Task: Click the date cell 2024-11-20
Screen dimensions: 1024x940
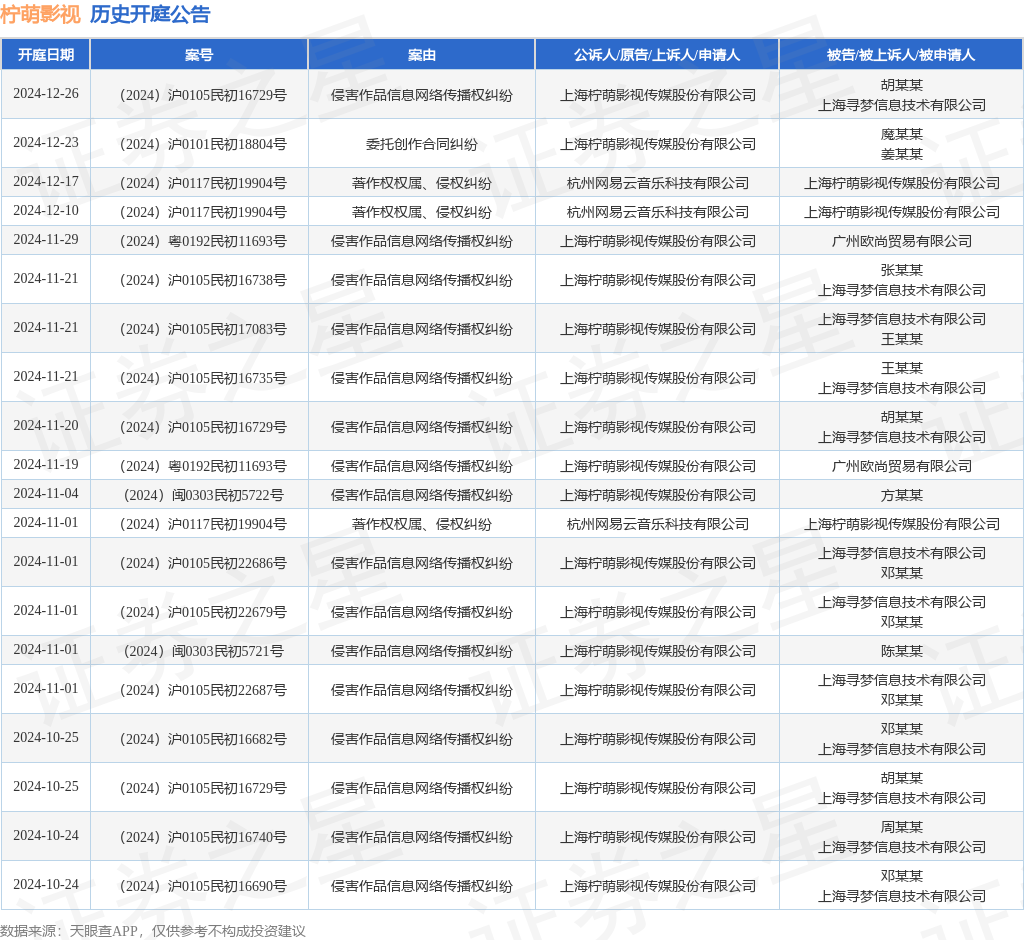Action: [46, 425]
